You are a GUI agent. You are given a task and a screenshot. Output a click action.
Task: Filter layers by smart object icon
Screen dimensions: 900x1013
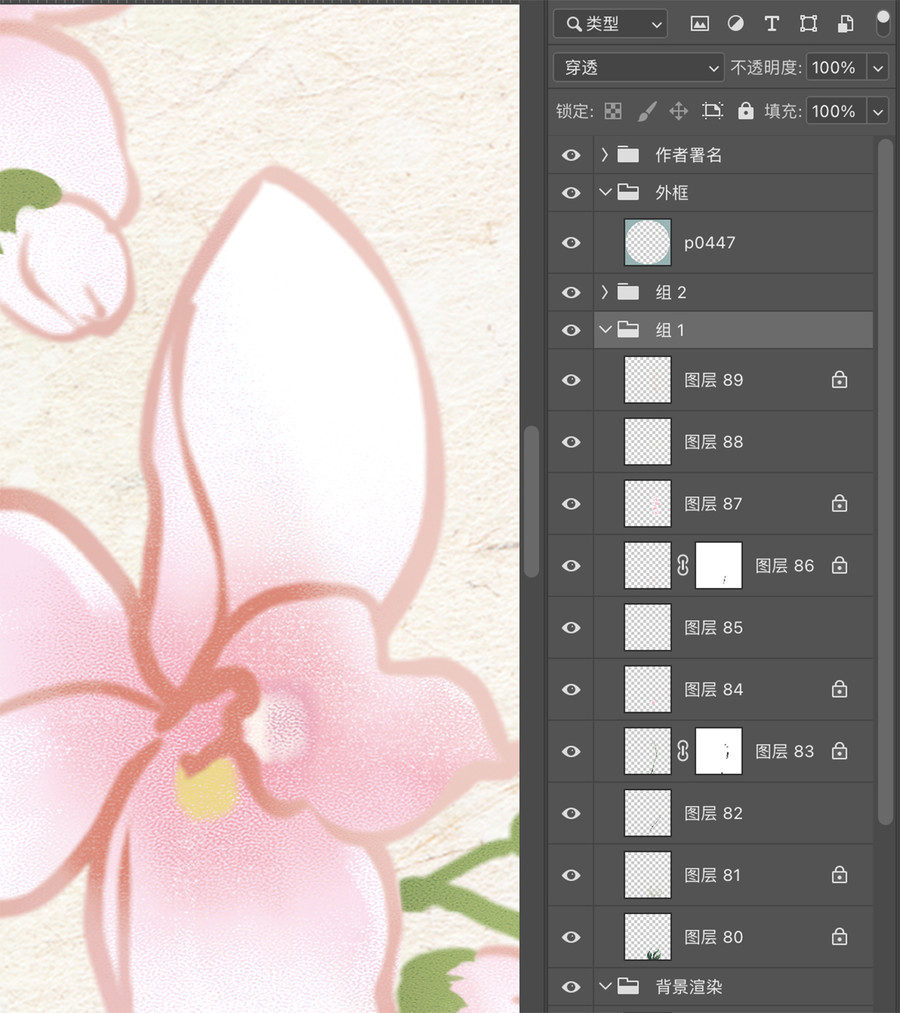coord(845,24)
